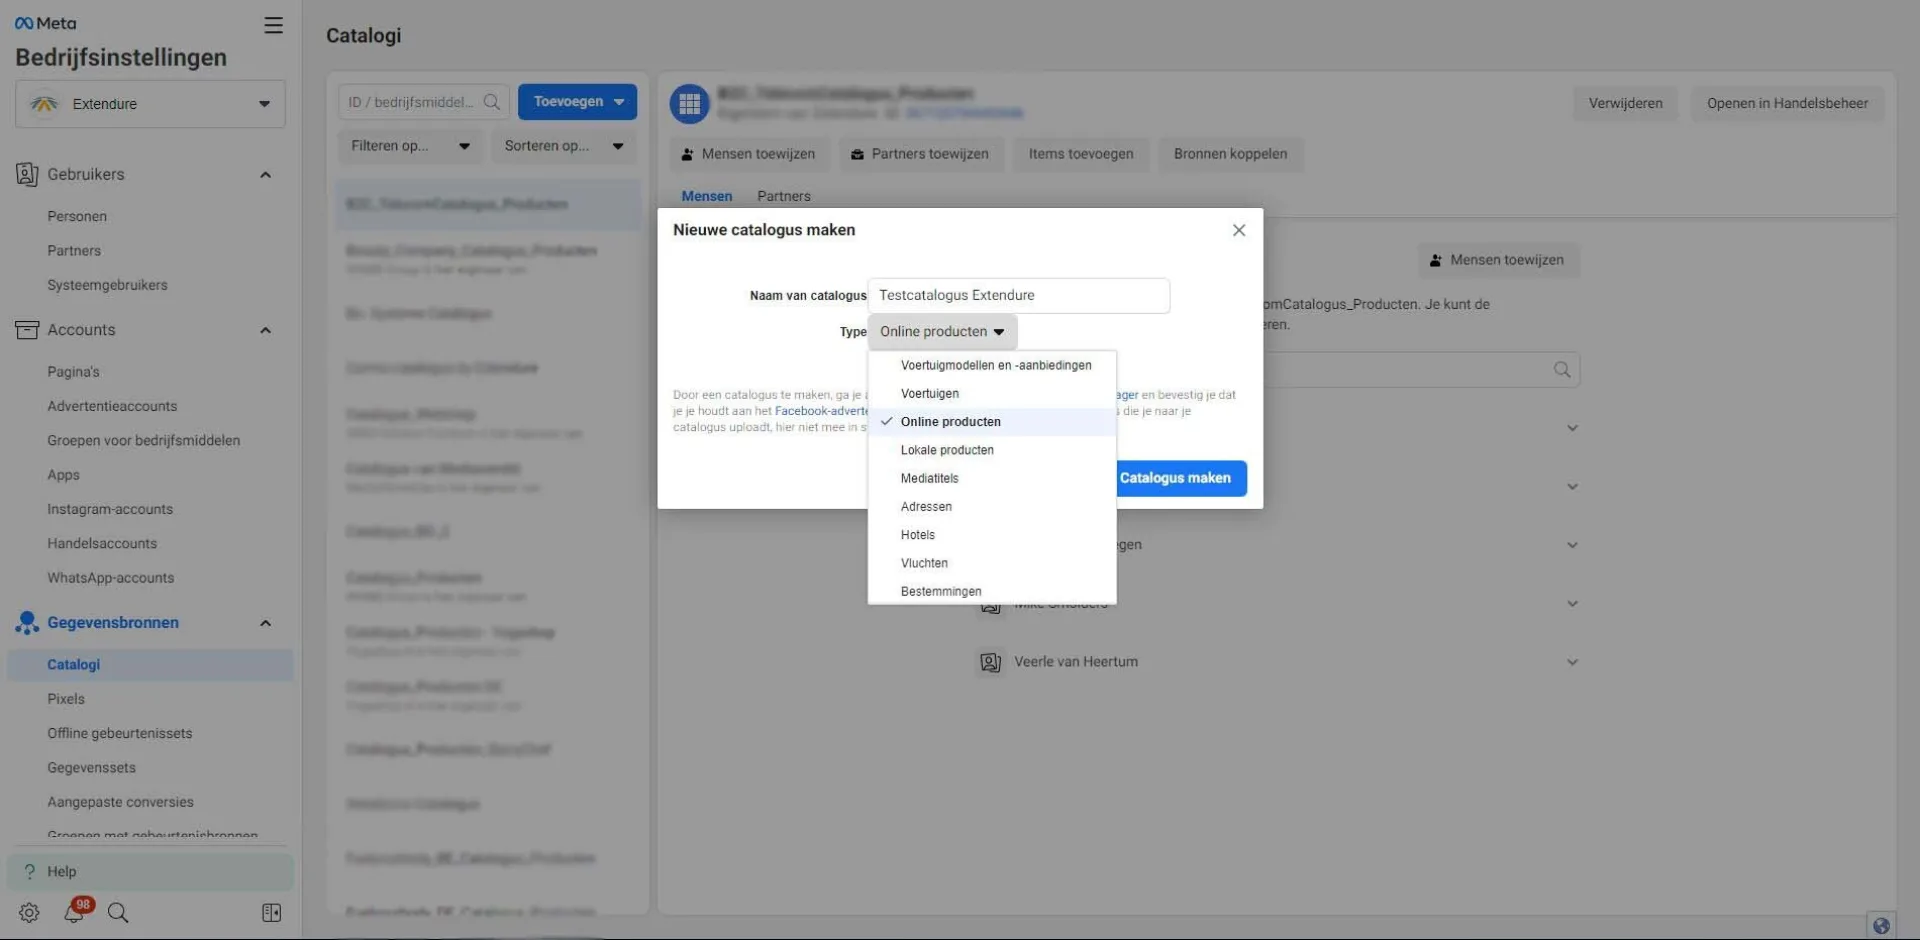Click the Accounts section icon
1920x940 pixels.
coord(27,330)
